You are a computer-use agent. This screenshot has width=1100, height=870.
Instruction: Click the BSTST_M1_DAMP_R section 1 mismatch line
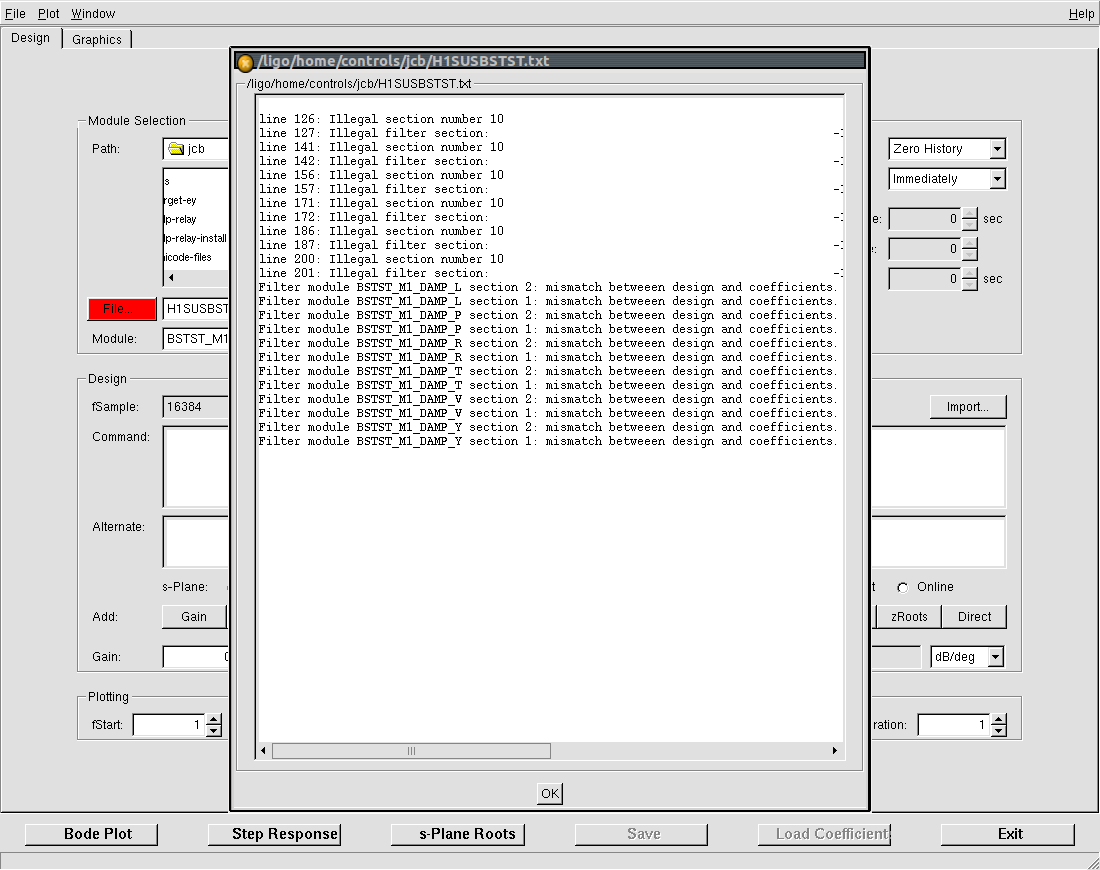coord(547,358)
